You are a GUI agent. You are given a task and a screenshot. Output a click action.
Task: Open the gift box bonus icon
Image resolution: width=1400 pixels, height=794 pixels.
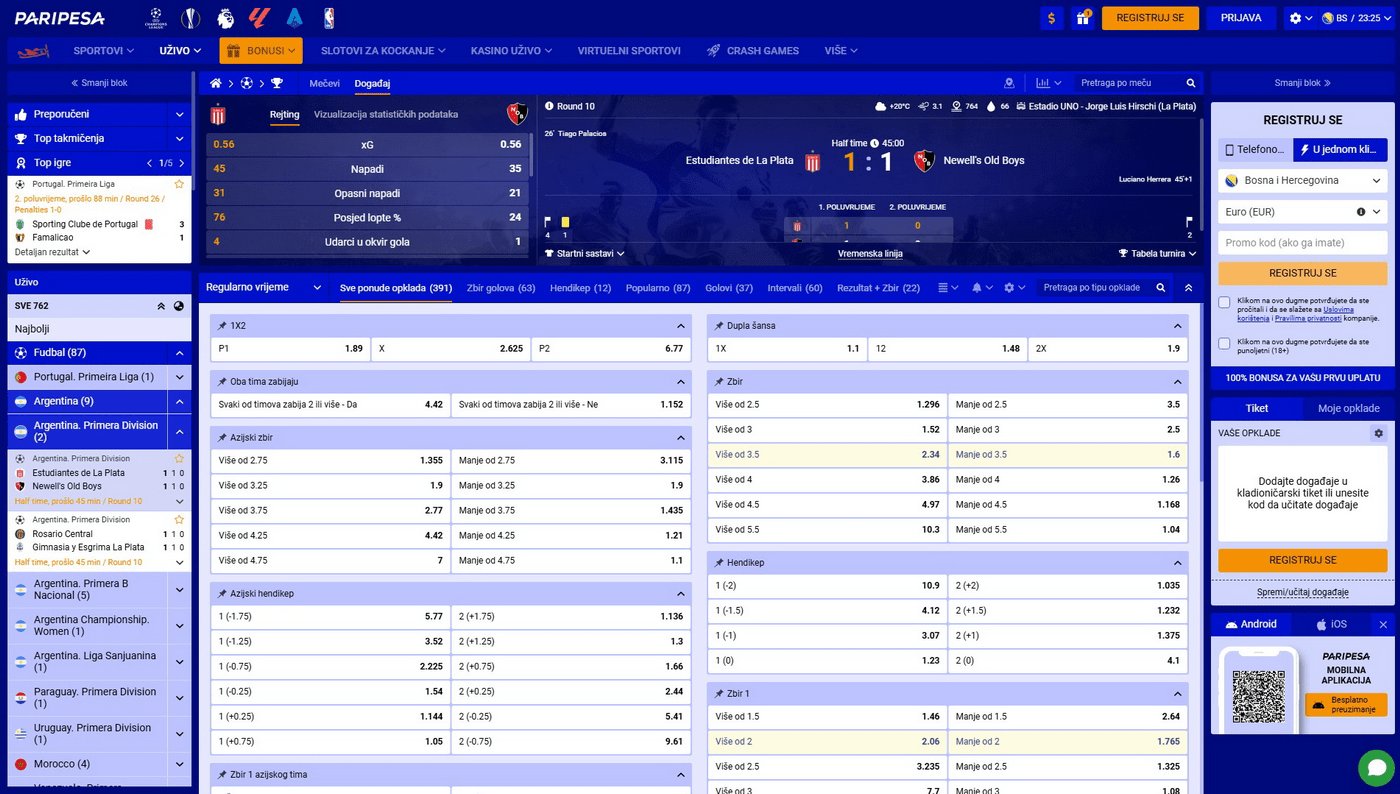tap(1082, 18)
